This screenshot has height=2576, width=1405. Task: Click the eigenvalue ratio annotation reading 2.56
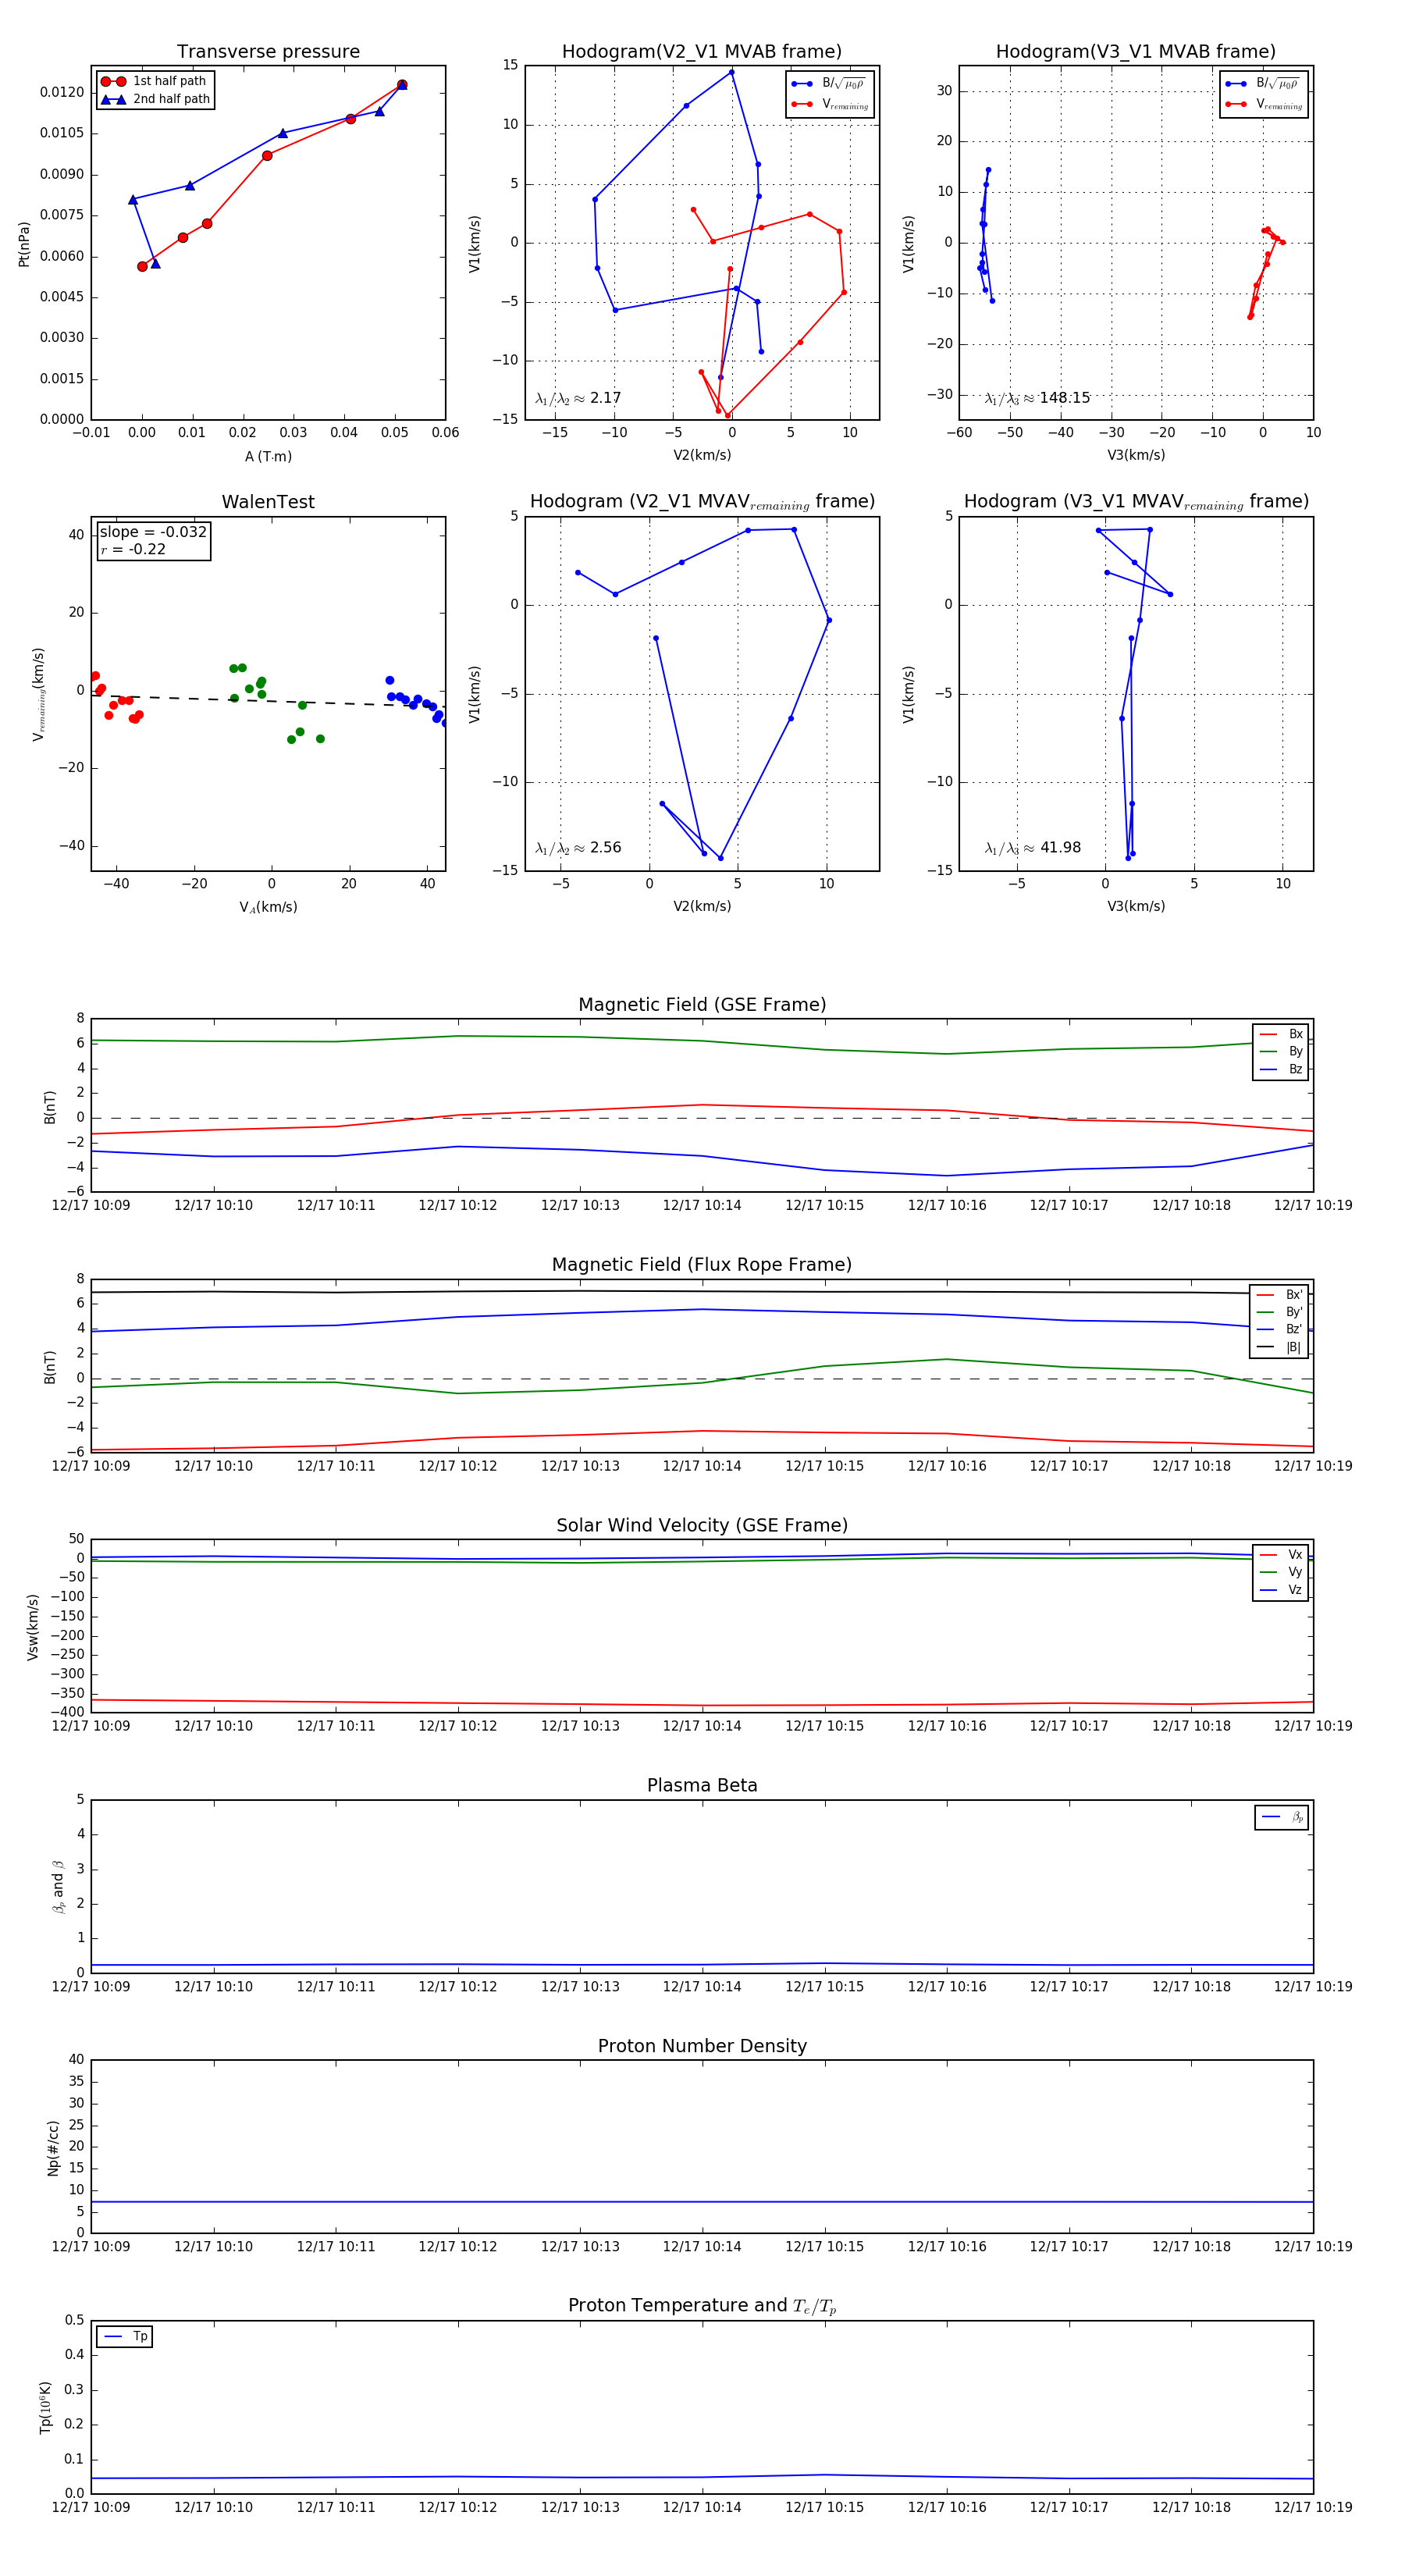[x=578, y=848]
